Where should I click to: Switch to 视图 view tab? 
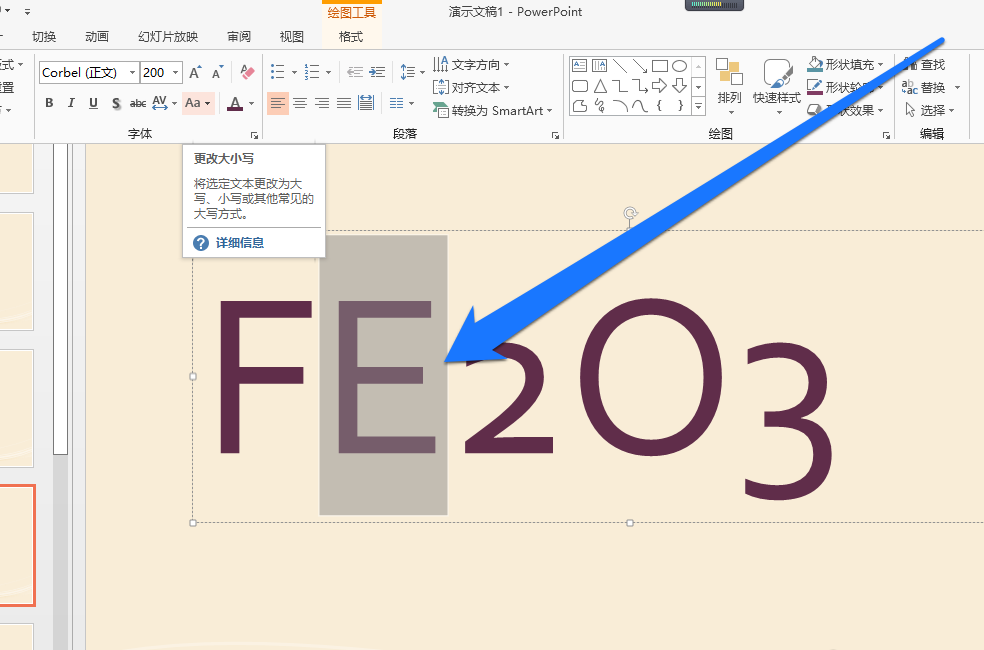pyautogui.click(x=291, y=37)
